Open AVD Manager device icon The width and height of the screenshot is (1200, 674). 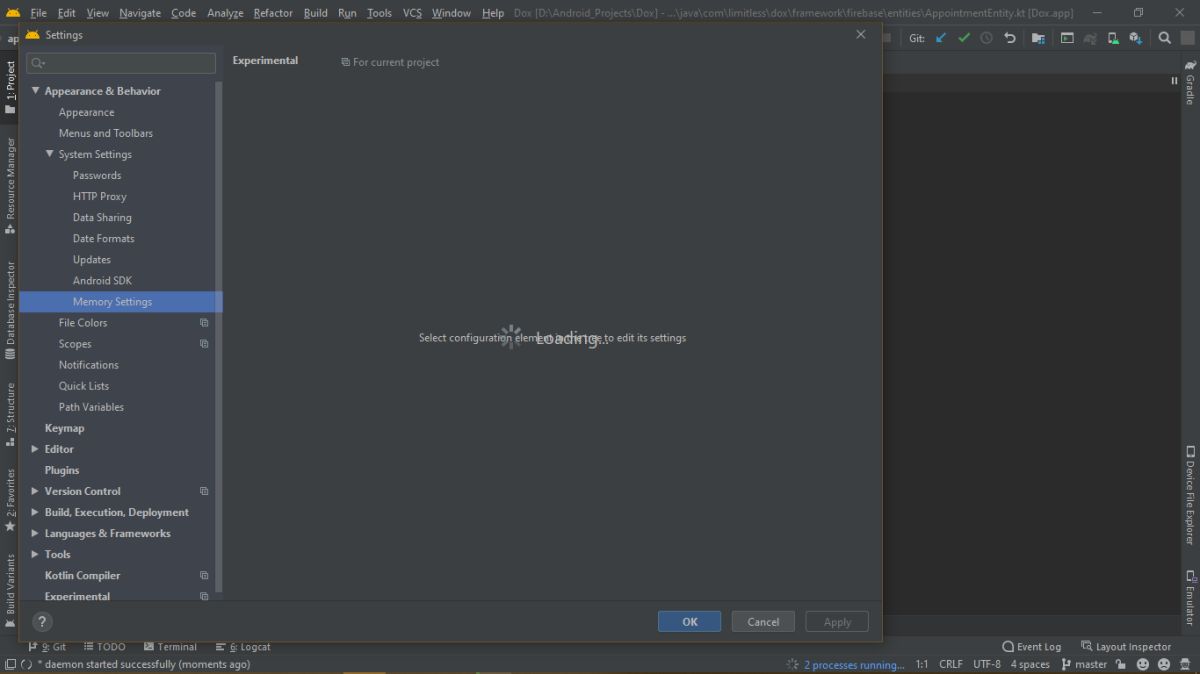(1113, 38)
